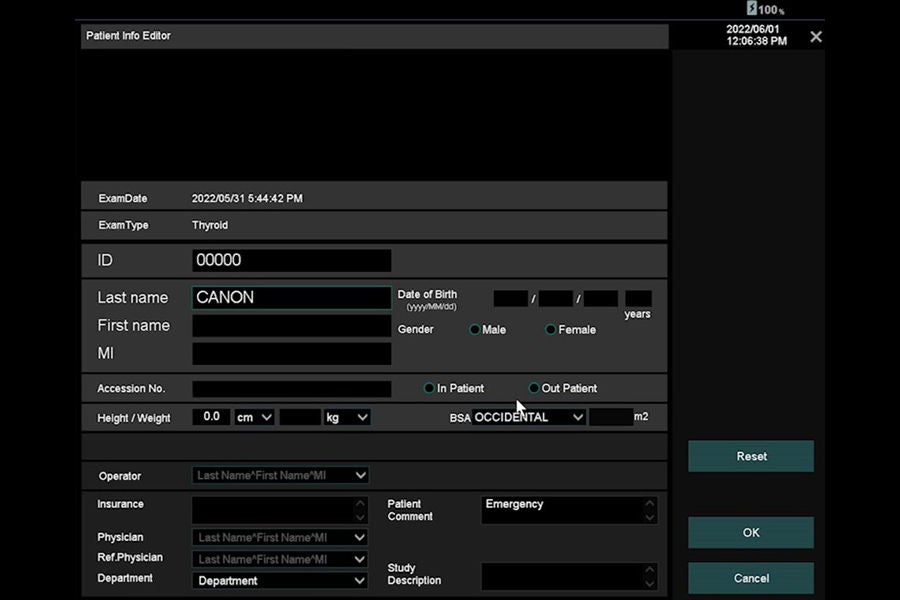Confirm with the OK button
The image size is (900, 600).
tap(751, 533)
